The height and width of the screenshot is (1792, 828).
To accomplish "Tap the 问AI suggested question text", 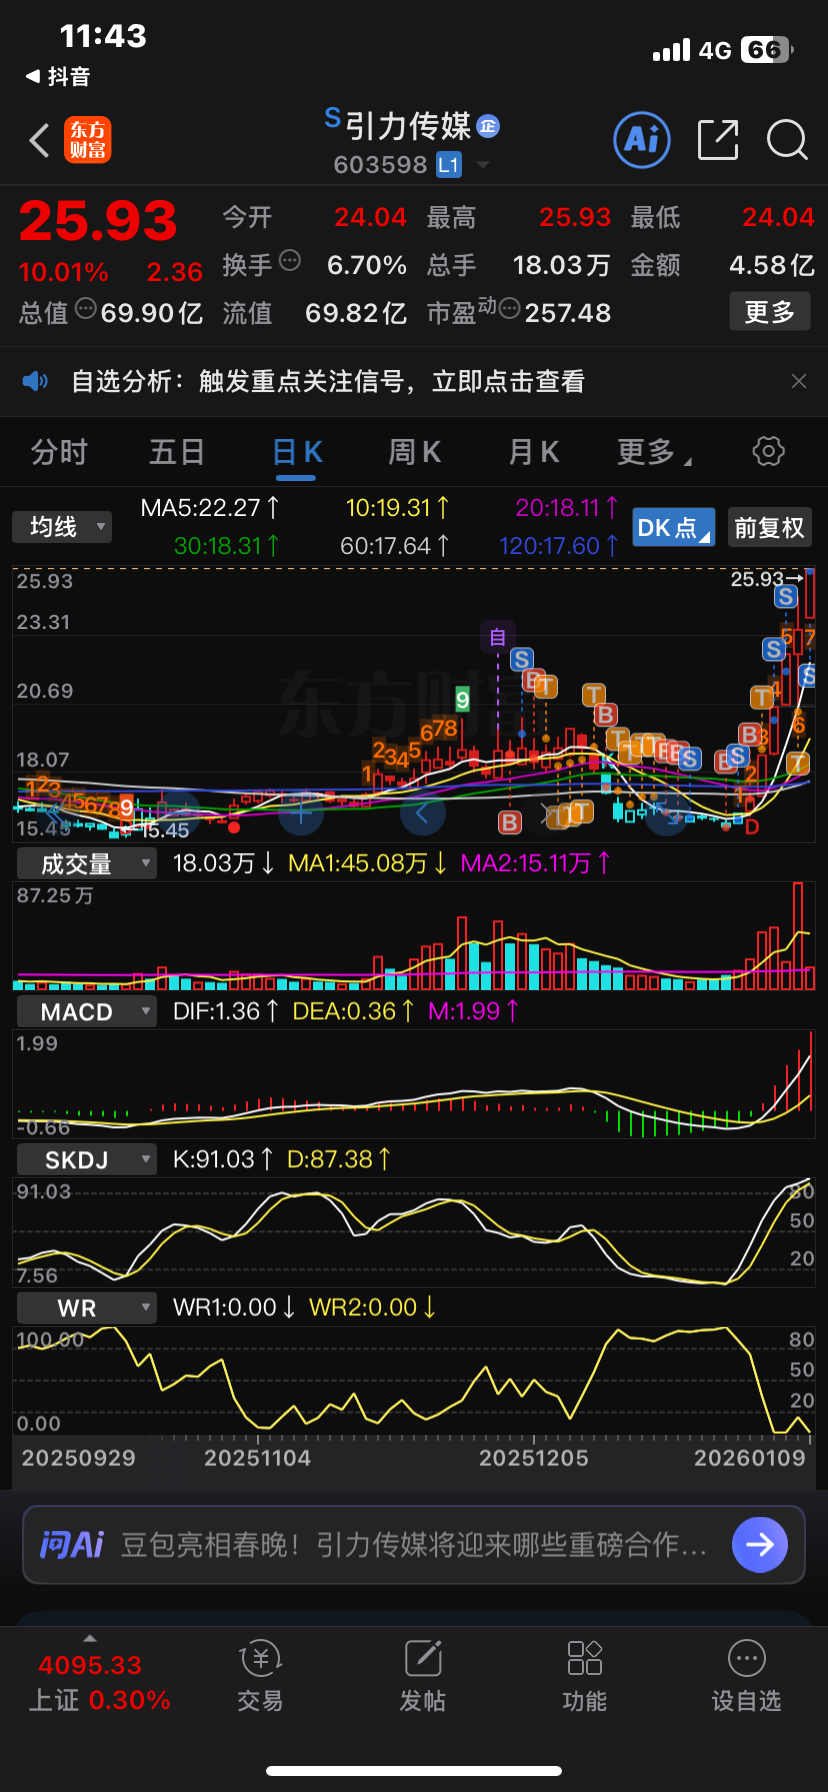I will pyautogui.click(x=414, y=1545).
